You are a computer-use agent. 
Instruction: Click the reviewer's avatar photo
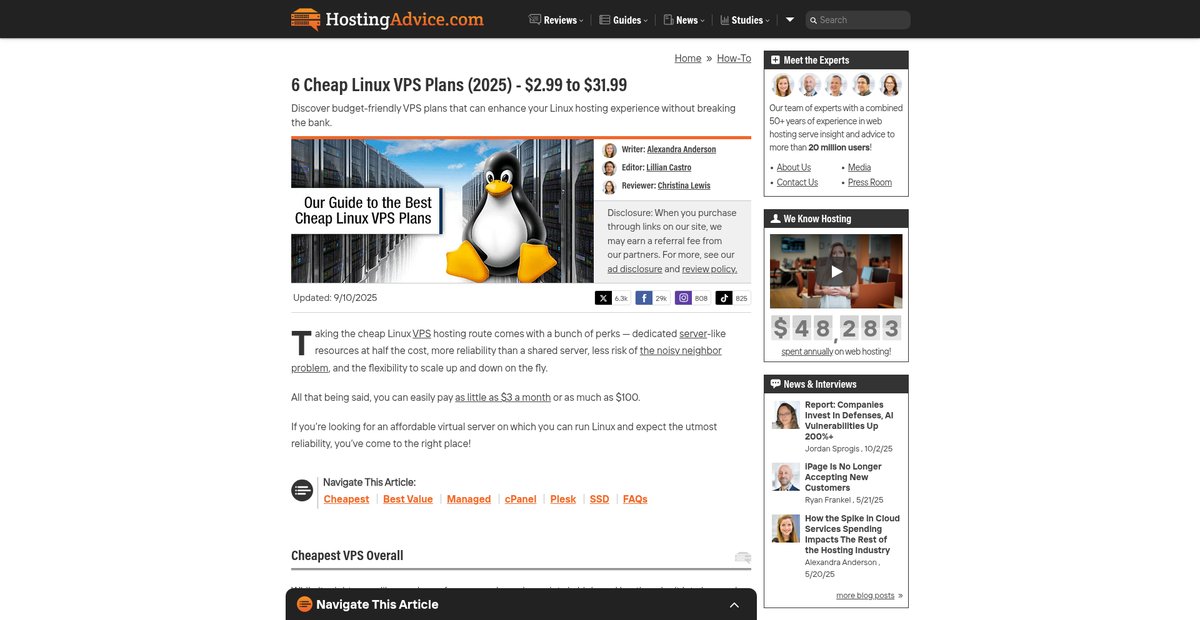click(609, 186)
